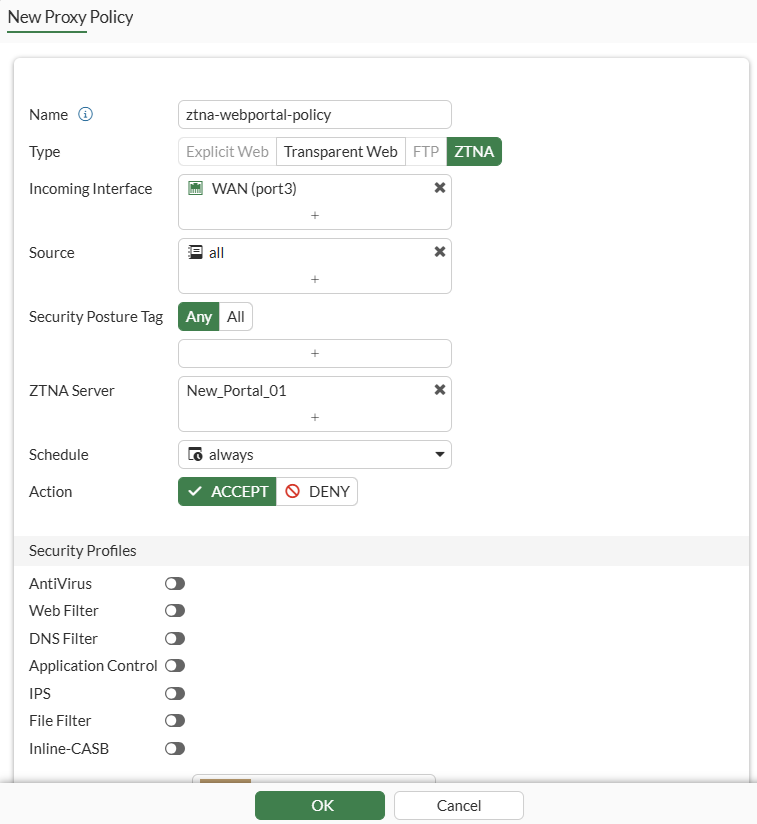The height and width of the screenshot is (824, 757).
Task: Remove New_Portal_01 from ZTNA Server
Action: pyautogui.click(x=440, y=389)
